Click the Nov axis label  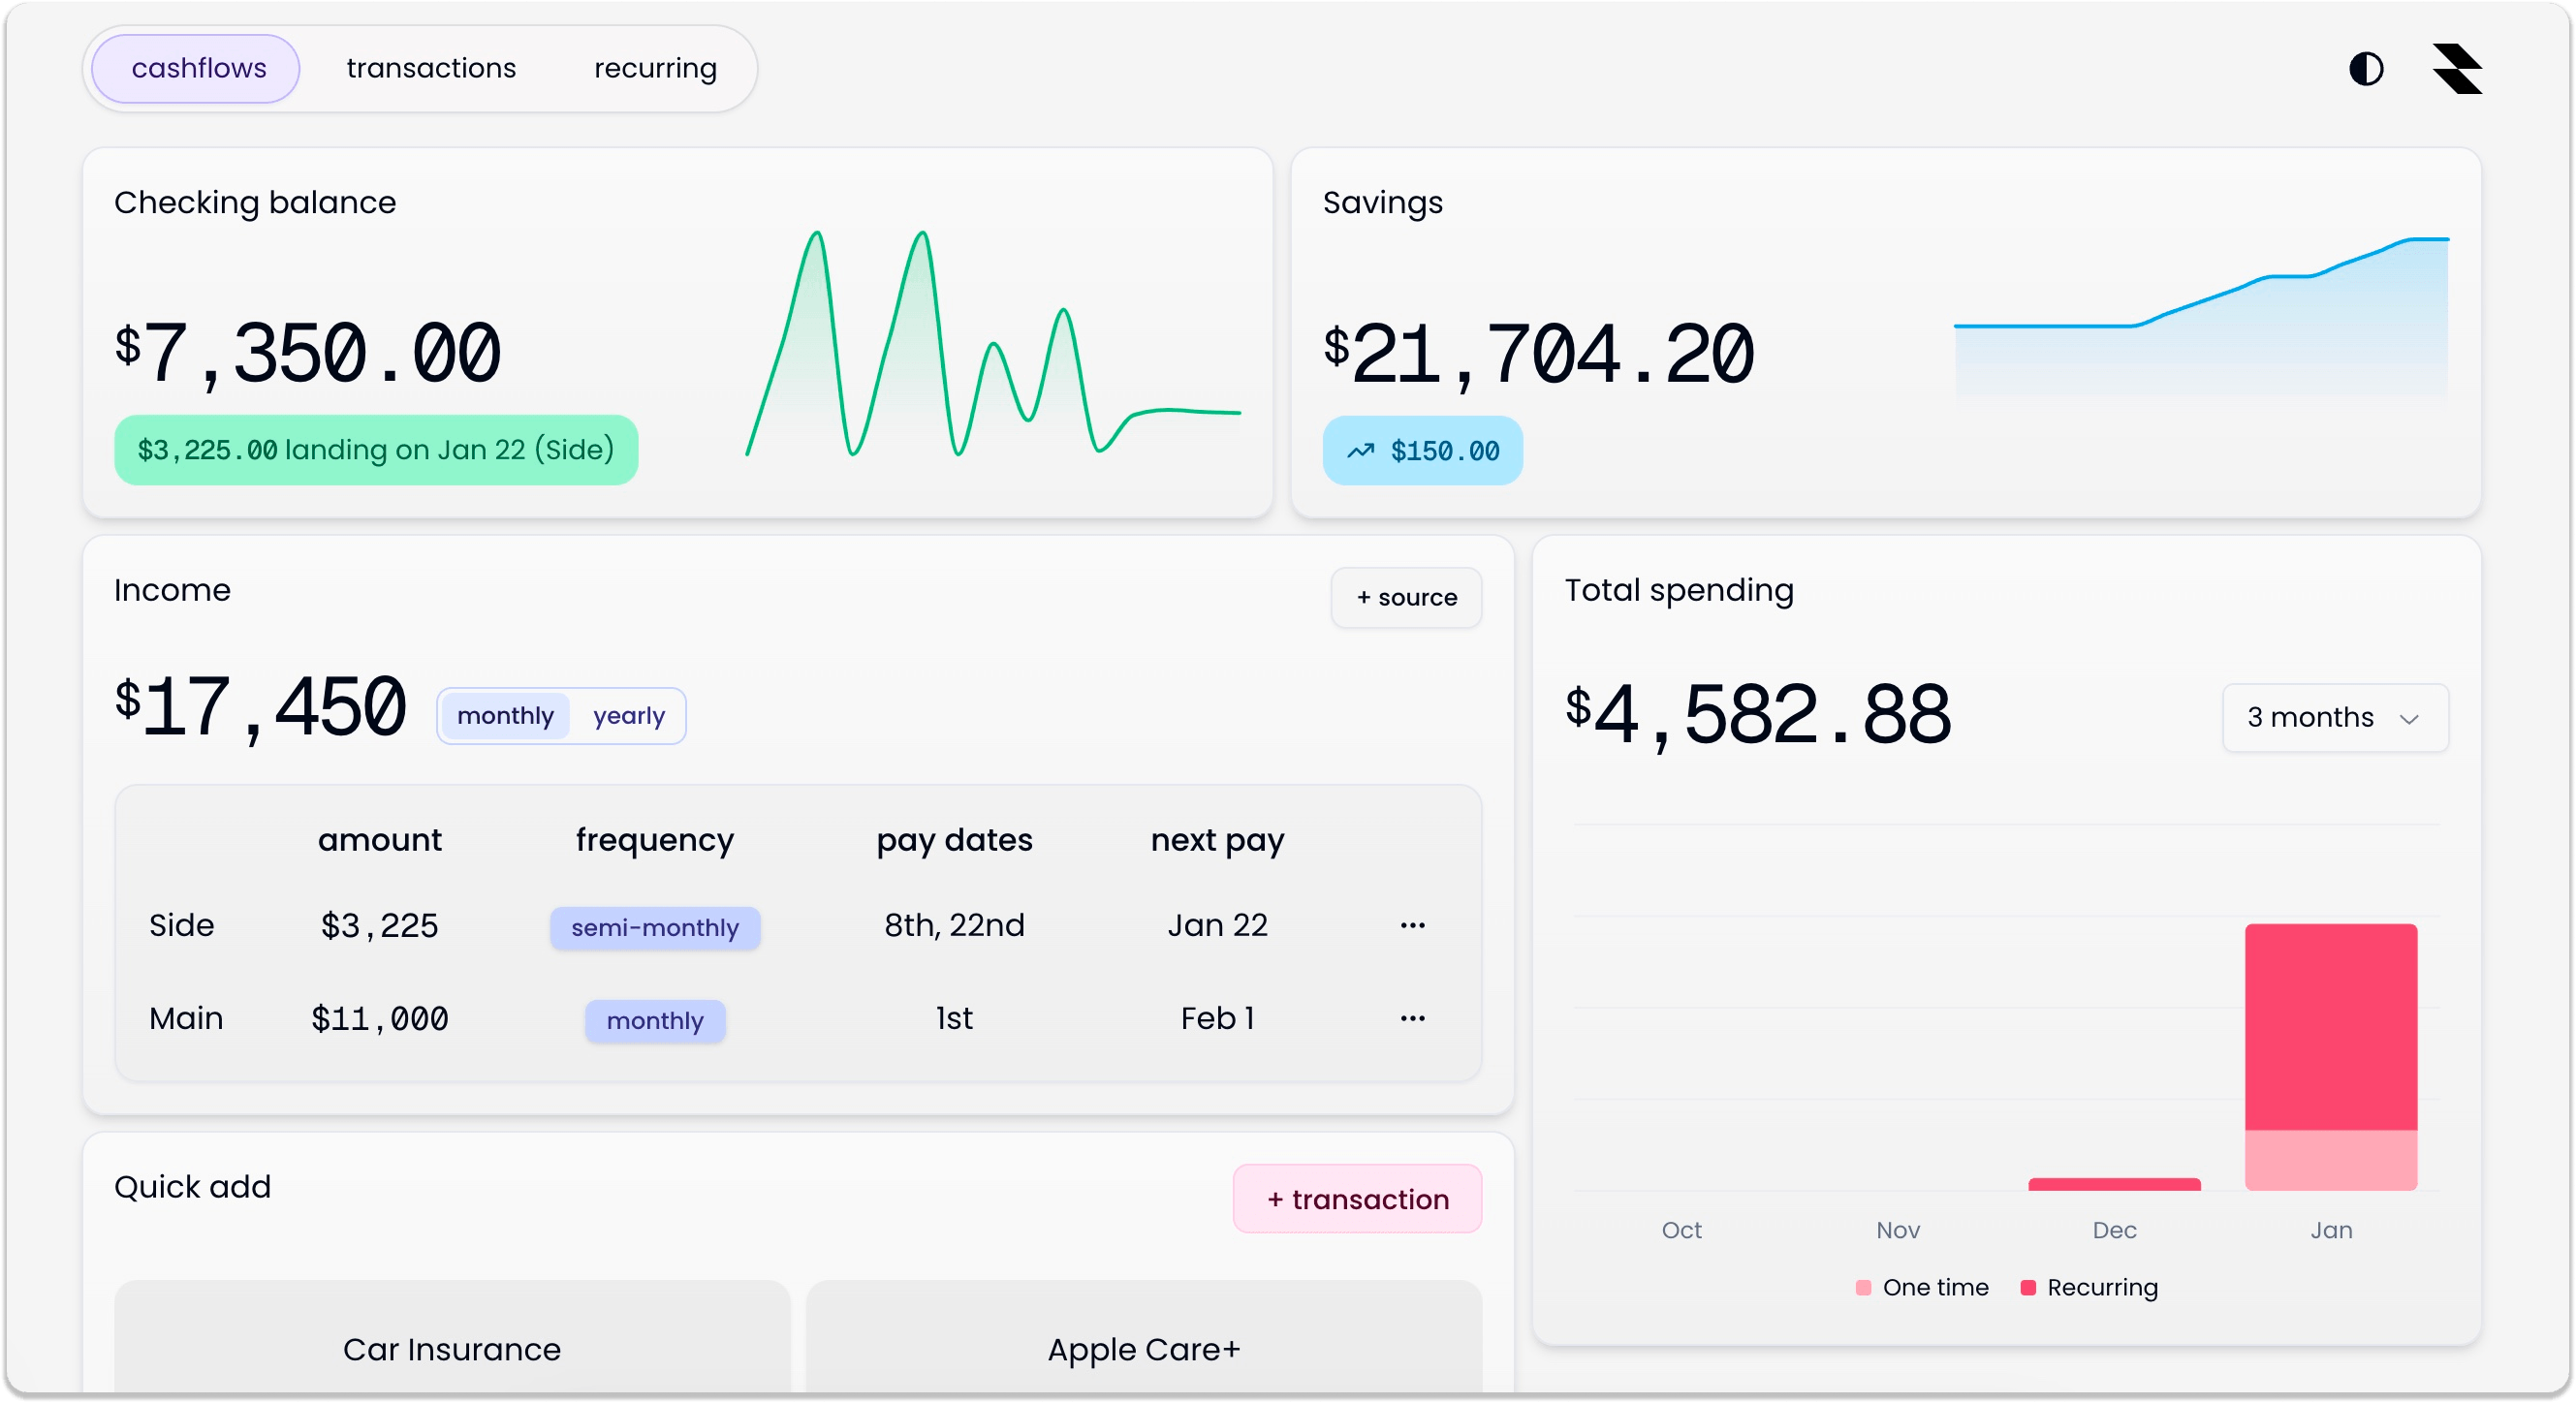pos(1898,1230)
